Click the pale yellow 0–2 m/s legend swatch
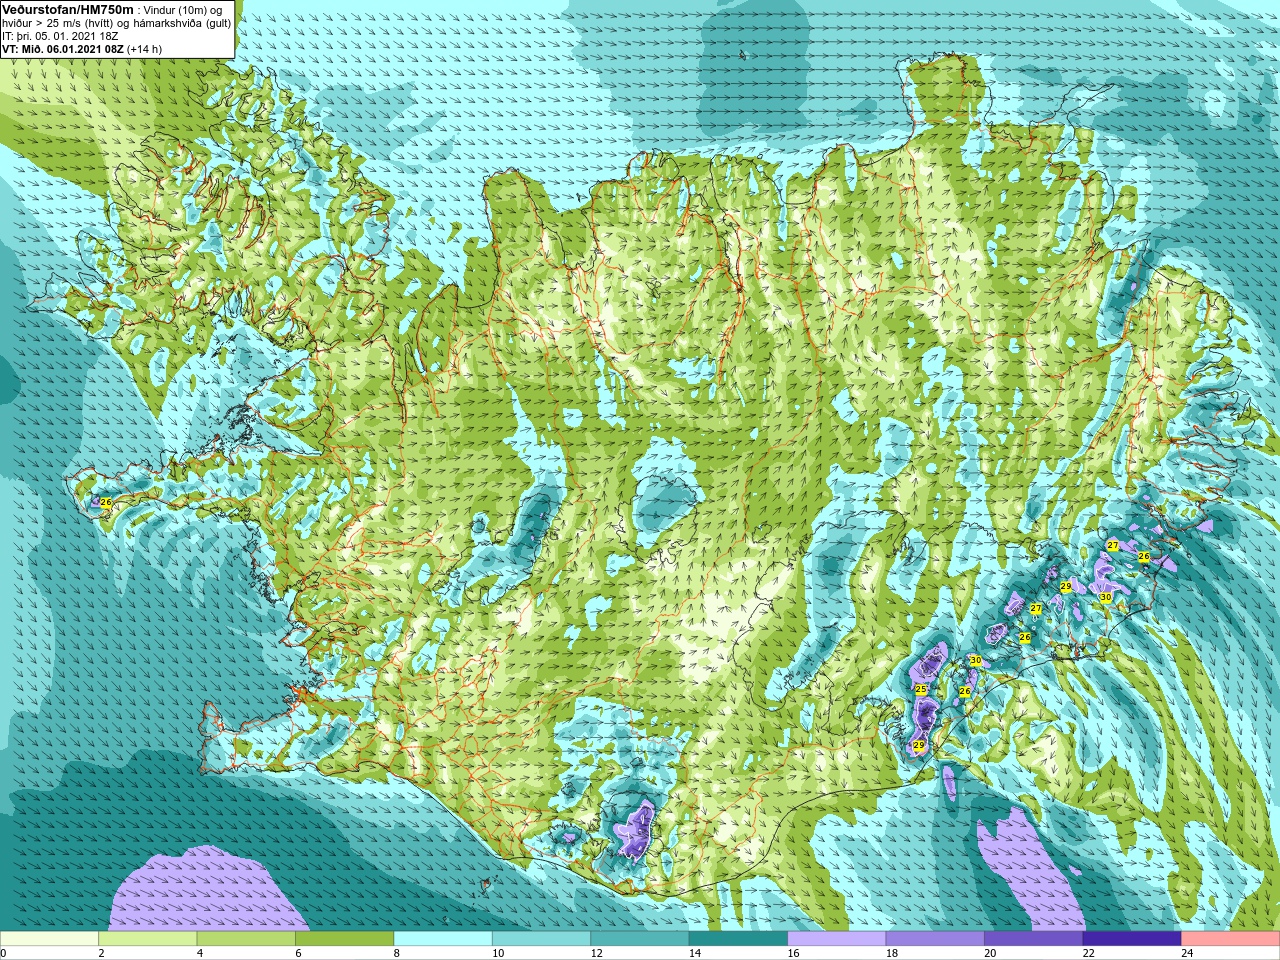This screenshot has width=1280, height=960. click(x=50, y=939)
